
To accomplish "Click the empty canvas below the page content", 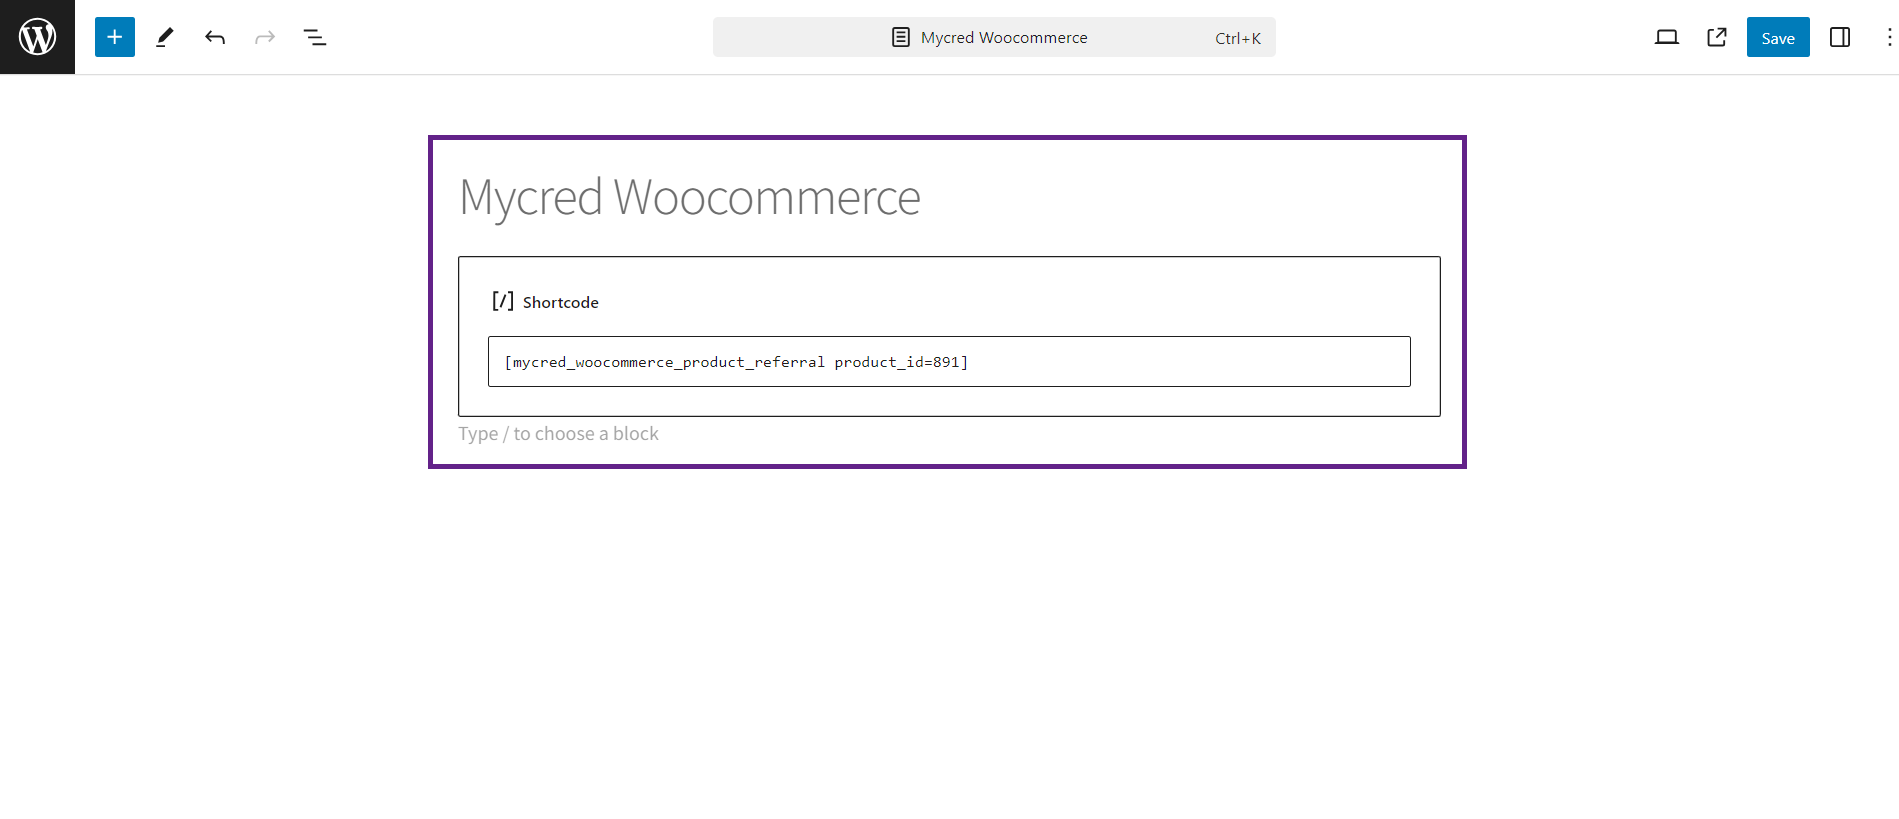I will tap(948, 640).
